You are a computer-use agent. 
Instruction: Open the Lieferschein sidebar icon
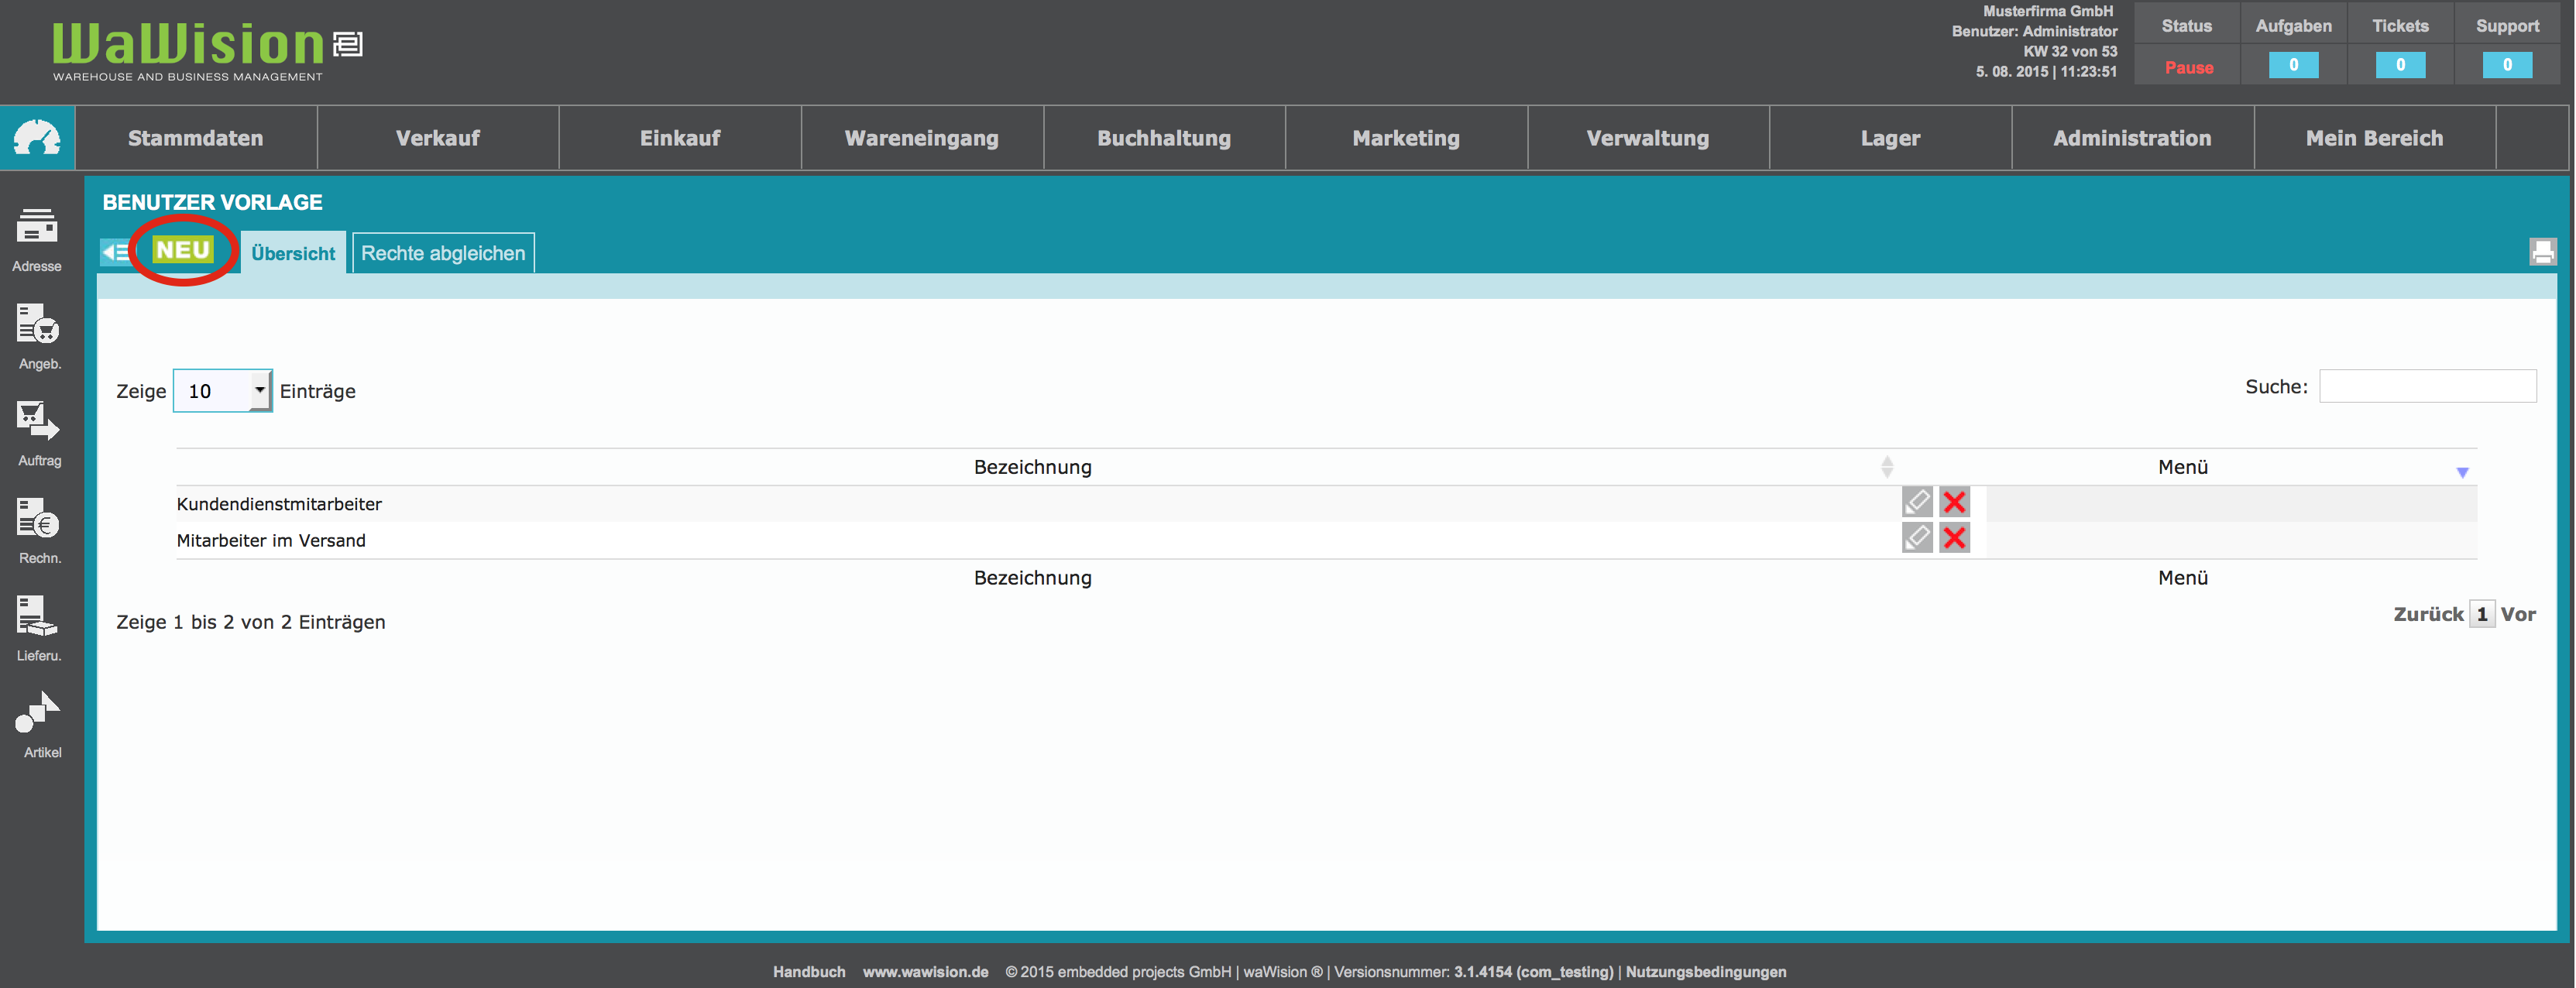(x=37, y=616)
